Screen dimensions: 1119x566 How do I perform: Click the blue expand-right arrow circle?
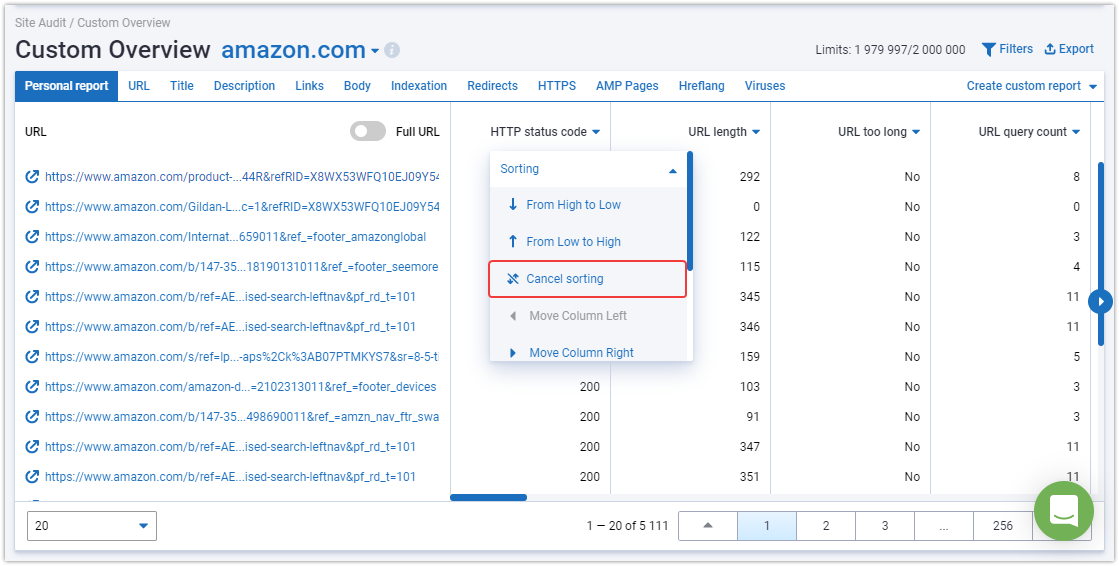point(1100,301)
